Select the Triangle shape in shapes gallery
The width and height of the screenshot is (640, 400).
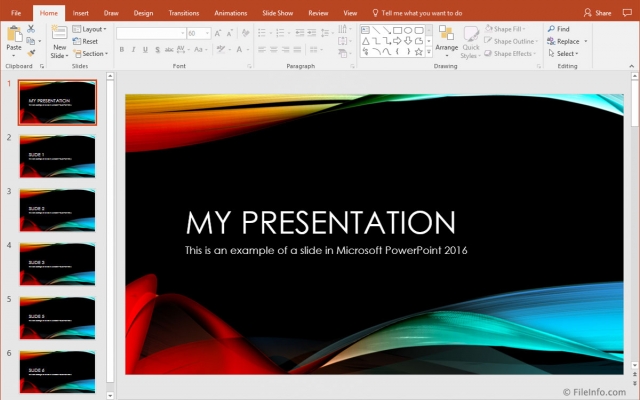[365, 41]
